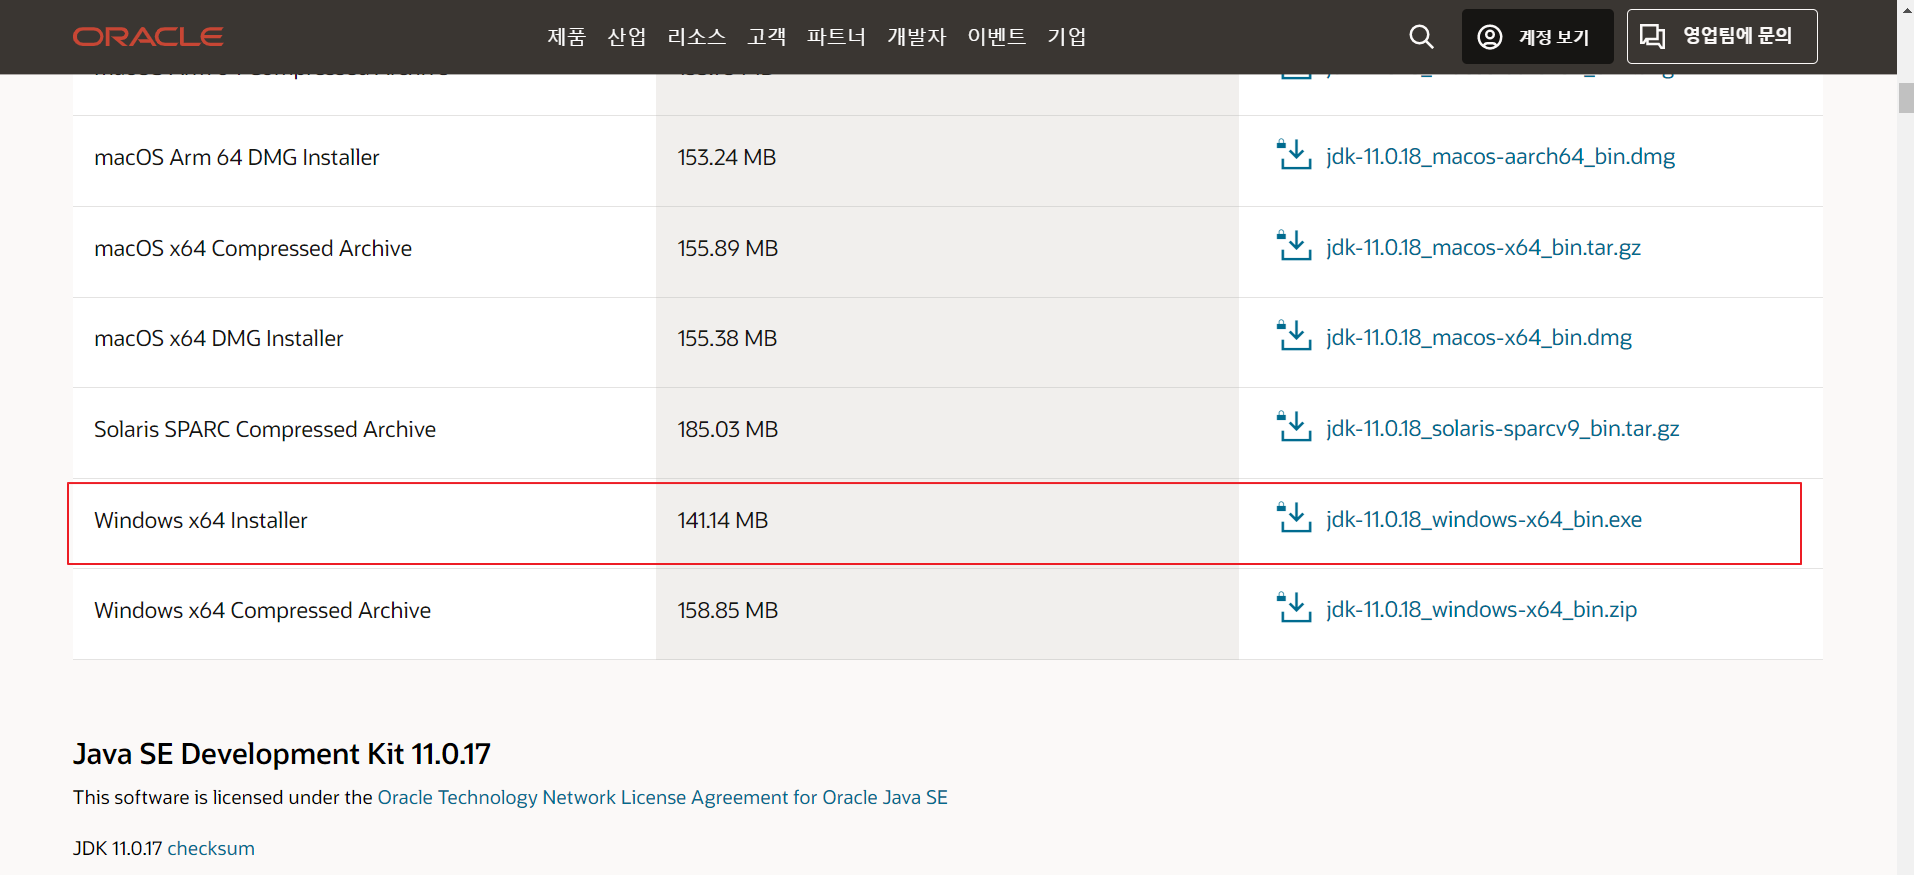This screenshot has height=875, width=1914.
Task: Click the 영업팀에 문의 button
Action: [x=1722, y=37]
